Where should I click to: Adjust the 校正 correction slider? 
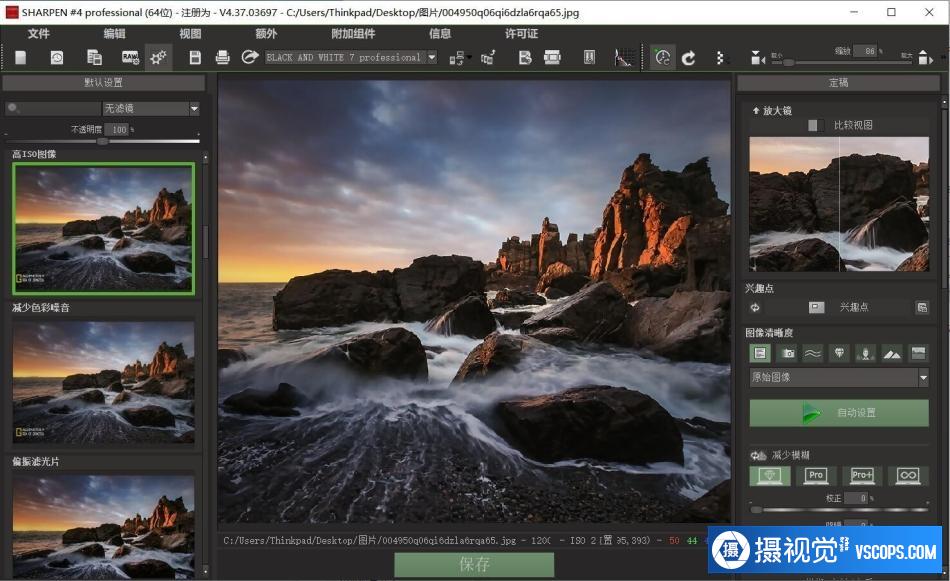[x=839, y=510]
